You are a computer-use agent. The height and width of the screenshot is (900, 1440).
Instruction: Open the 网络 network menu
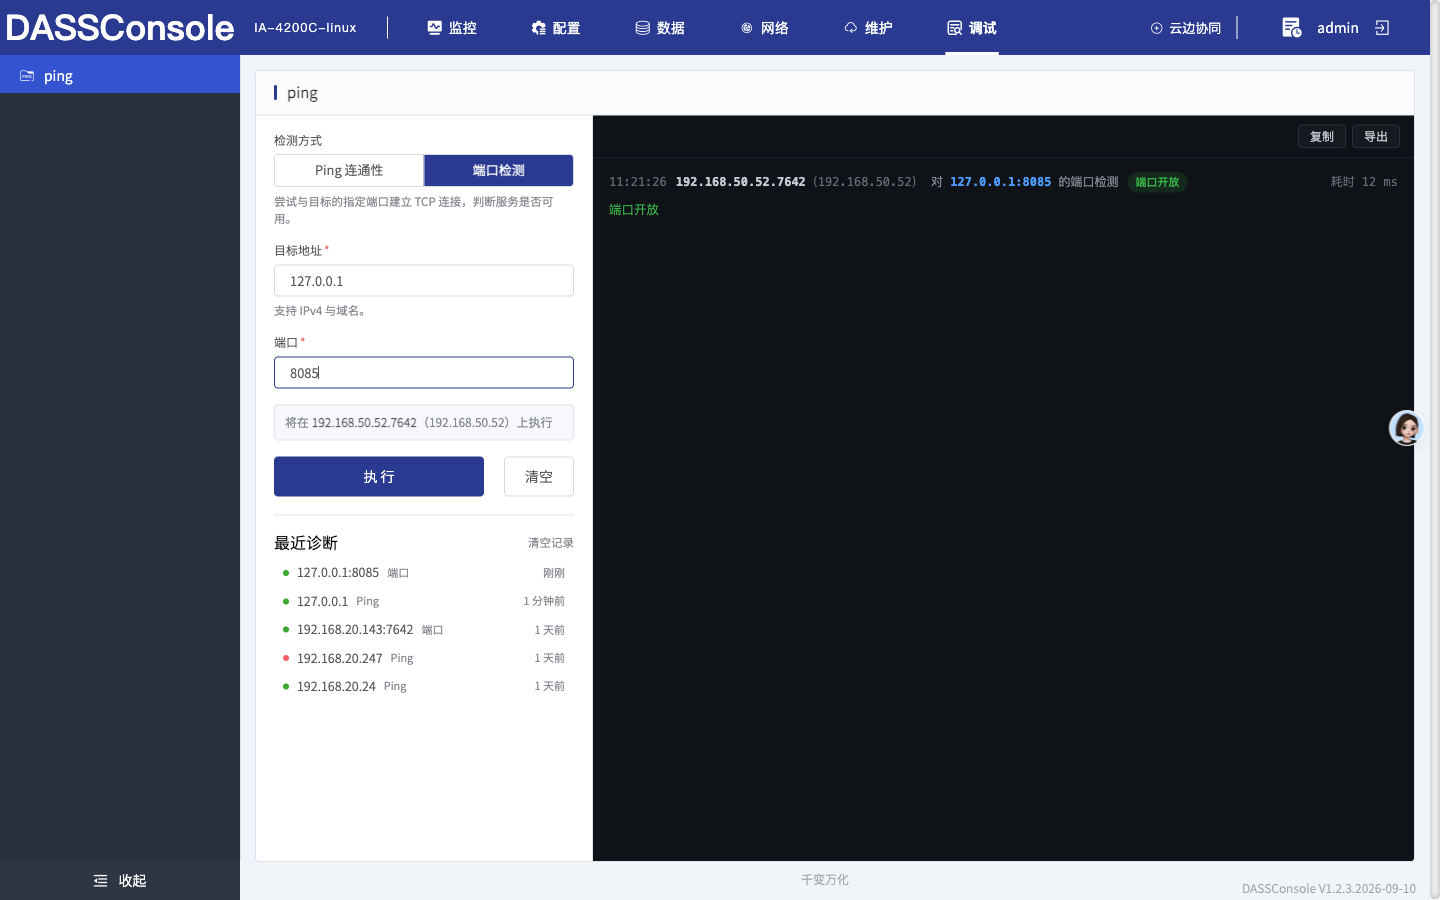click(x=764, y=28)
